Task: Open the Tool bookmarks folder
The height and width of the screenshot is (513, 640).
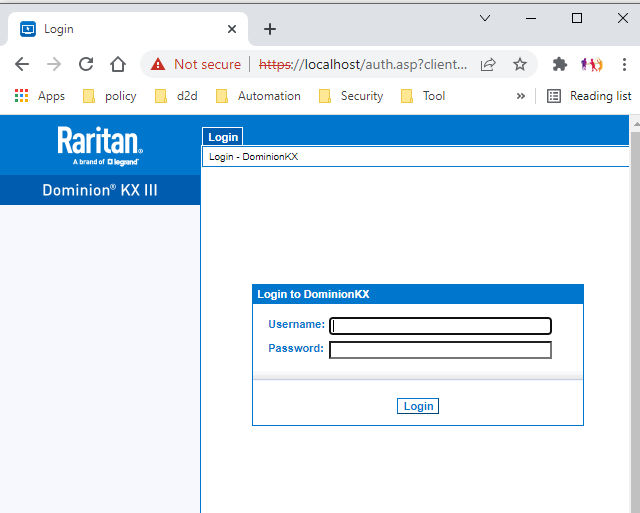Action: [423, 96]
